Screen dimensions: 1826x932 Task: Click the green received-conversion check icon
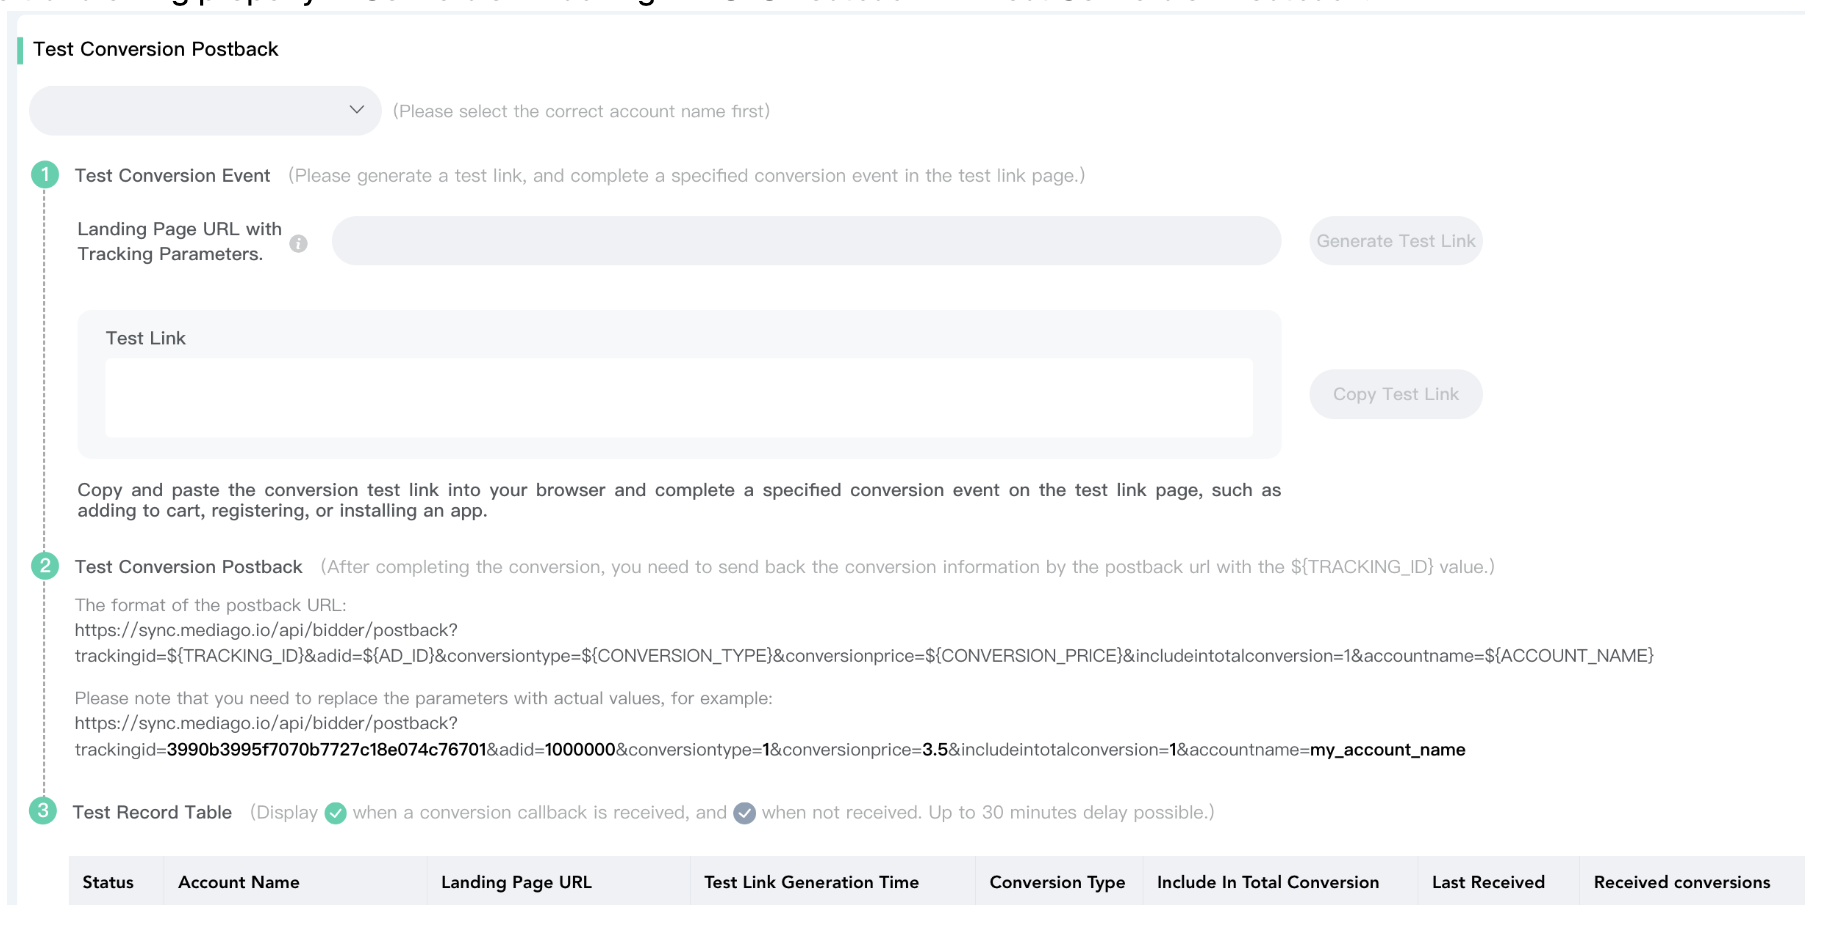(x=336, y=813)
